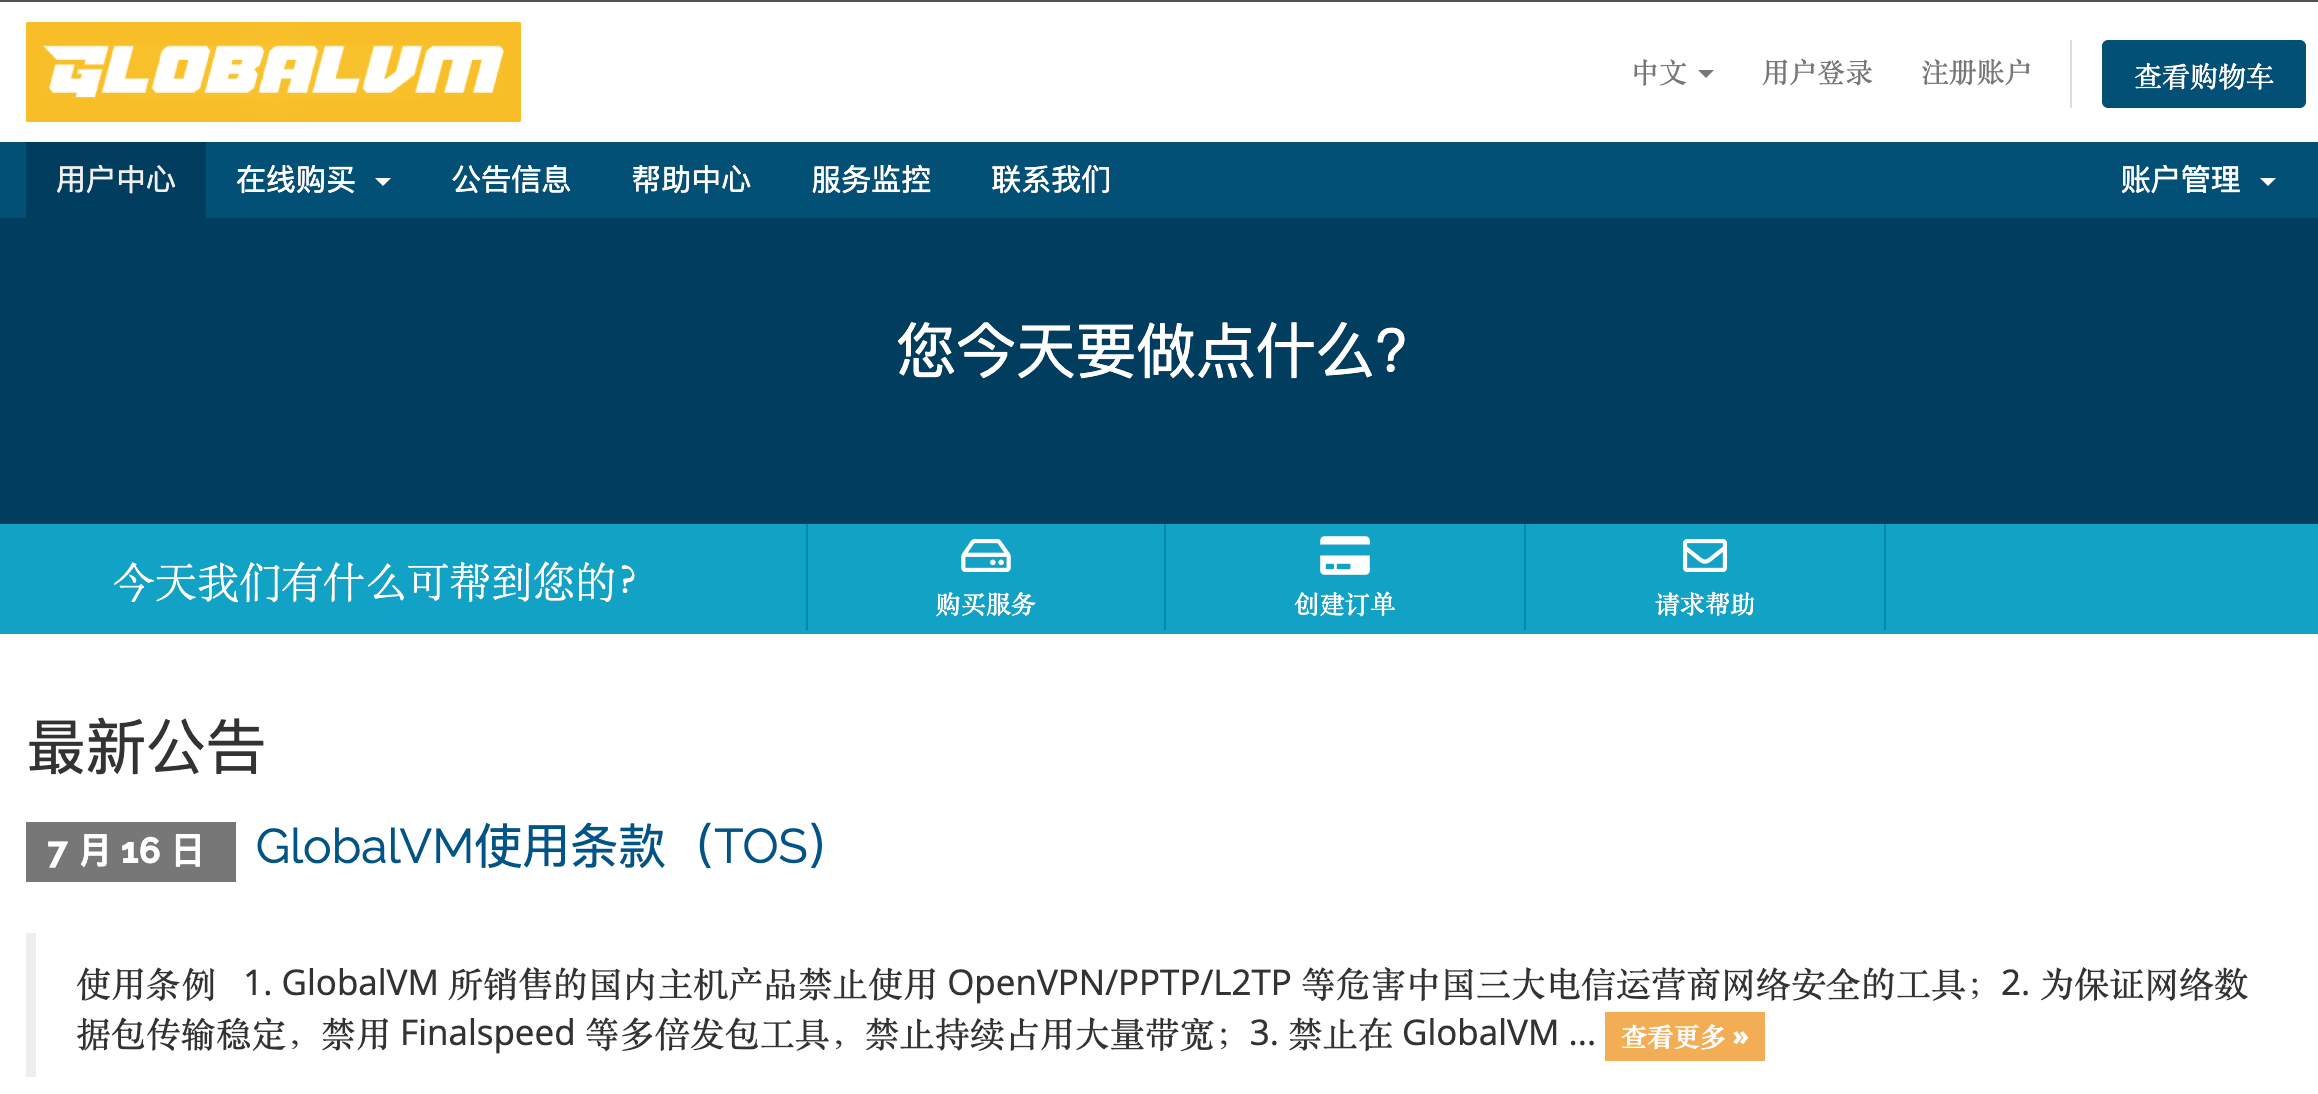Click the server icon above 购买服务
Viewport: 2318px width, 1094px height.
click(985, 556)
